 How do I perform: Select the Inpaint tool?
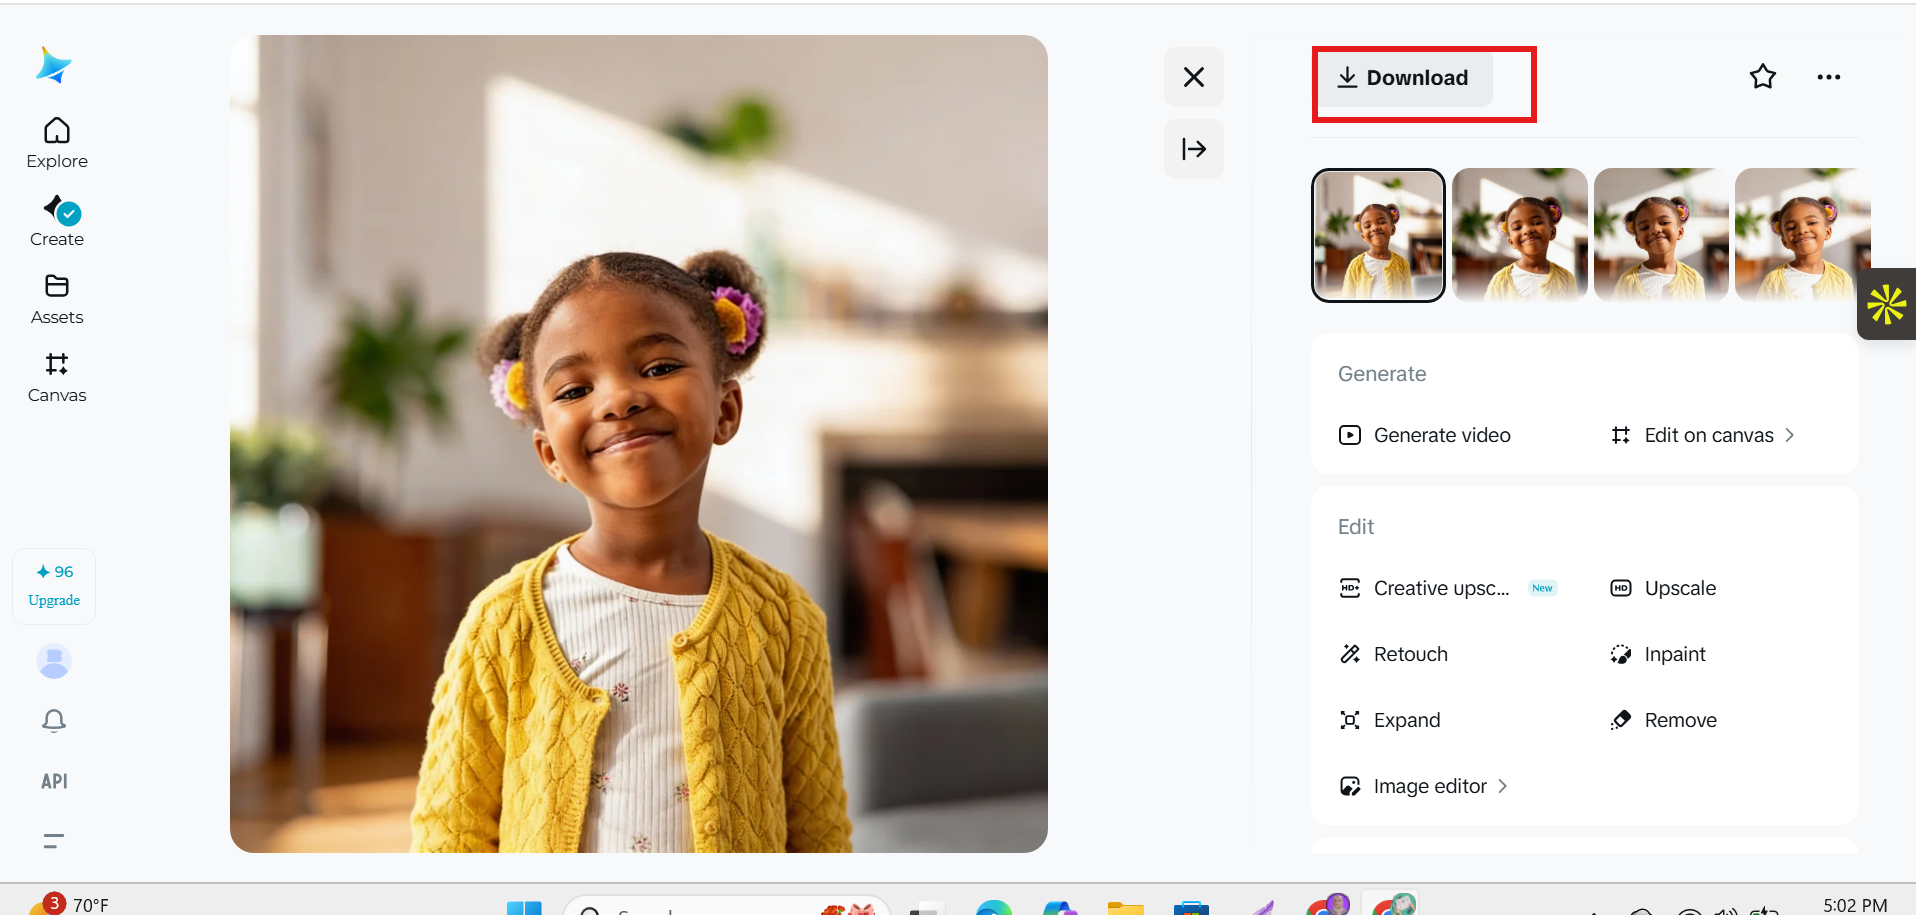[x=1658, y=654]
